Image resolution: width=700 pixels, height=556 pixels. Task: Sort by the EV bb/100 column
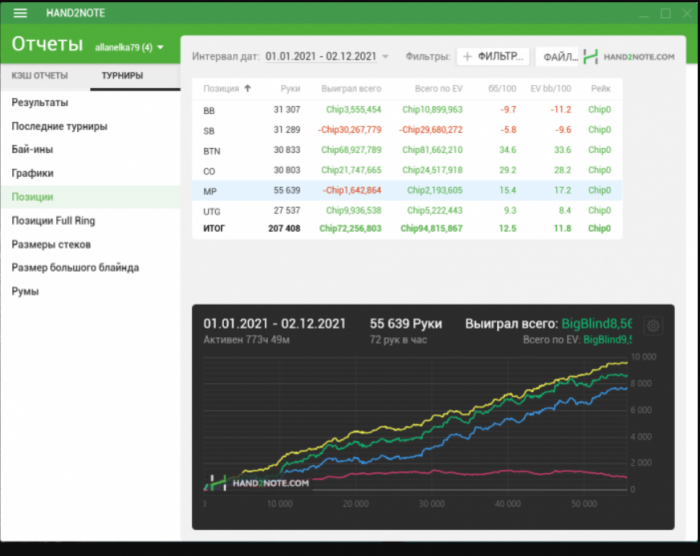550,88
